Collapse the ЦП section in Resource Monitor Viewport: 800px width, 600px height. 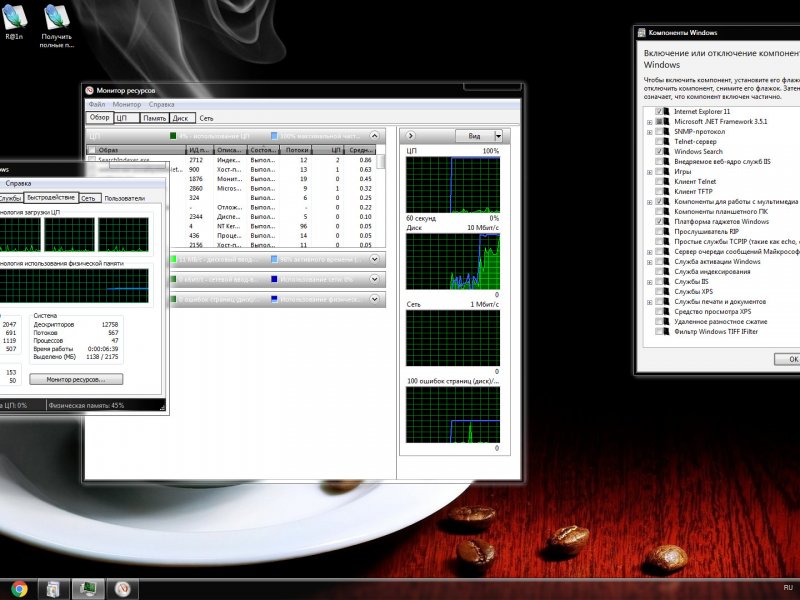pyautogui.click(x=374, y=136)
